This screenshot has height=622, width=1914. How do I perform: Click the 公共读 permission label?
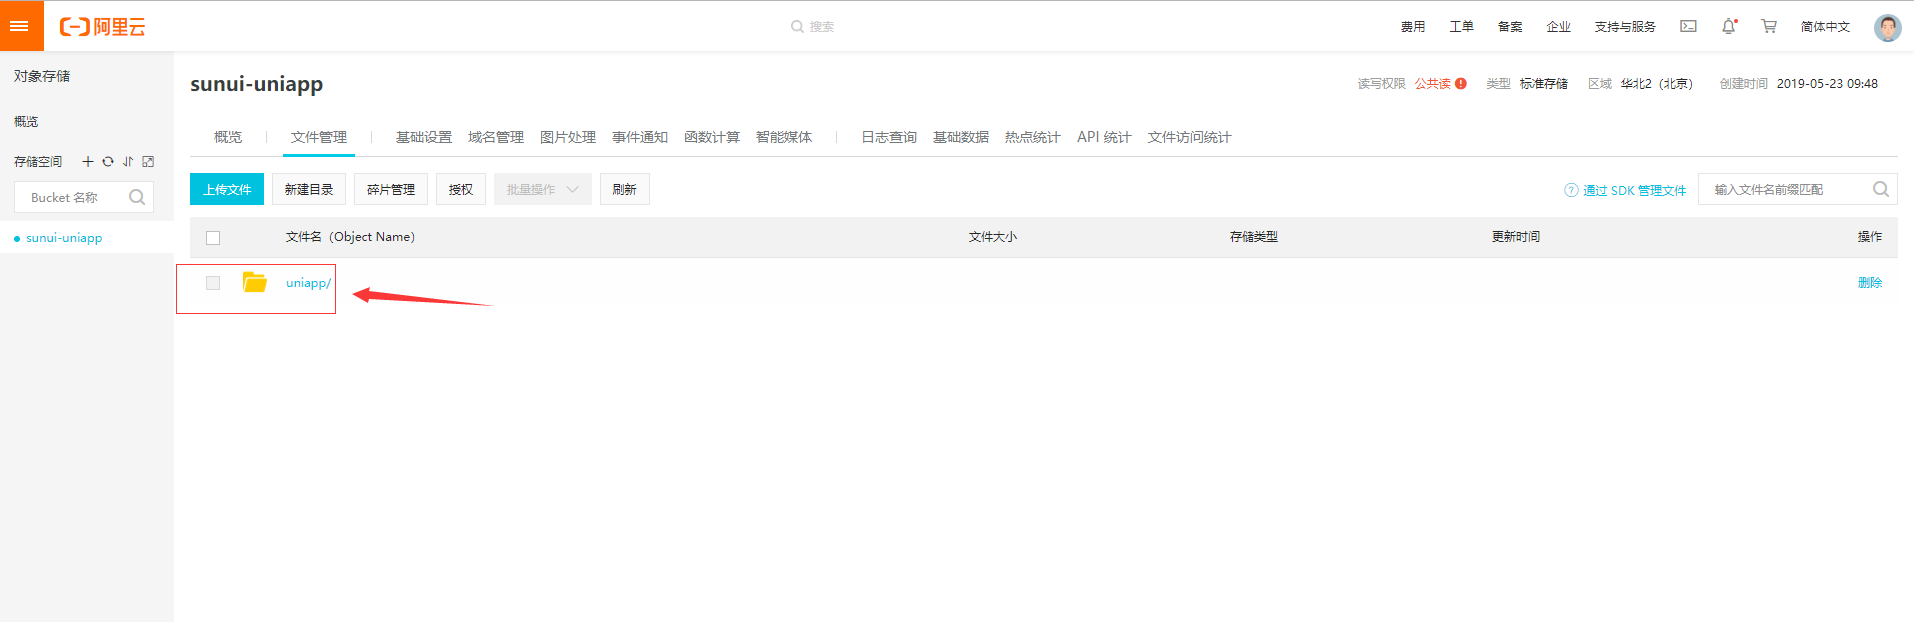click(x=1432, y=84)
